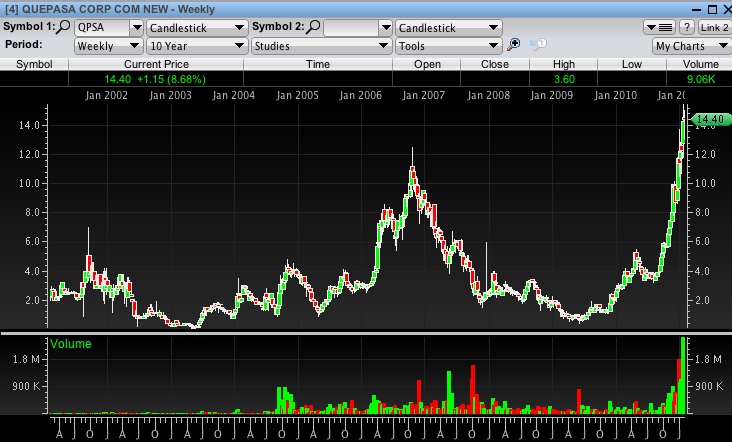Open Symbol 1 Candlestick chart type dropdown
Image resolution: width=732 pixels, height=442 pixels.
[197, 28]
